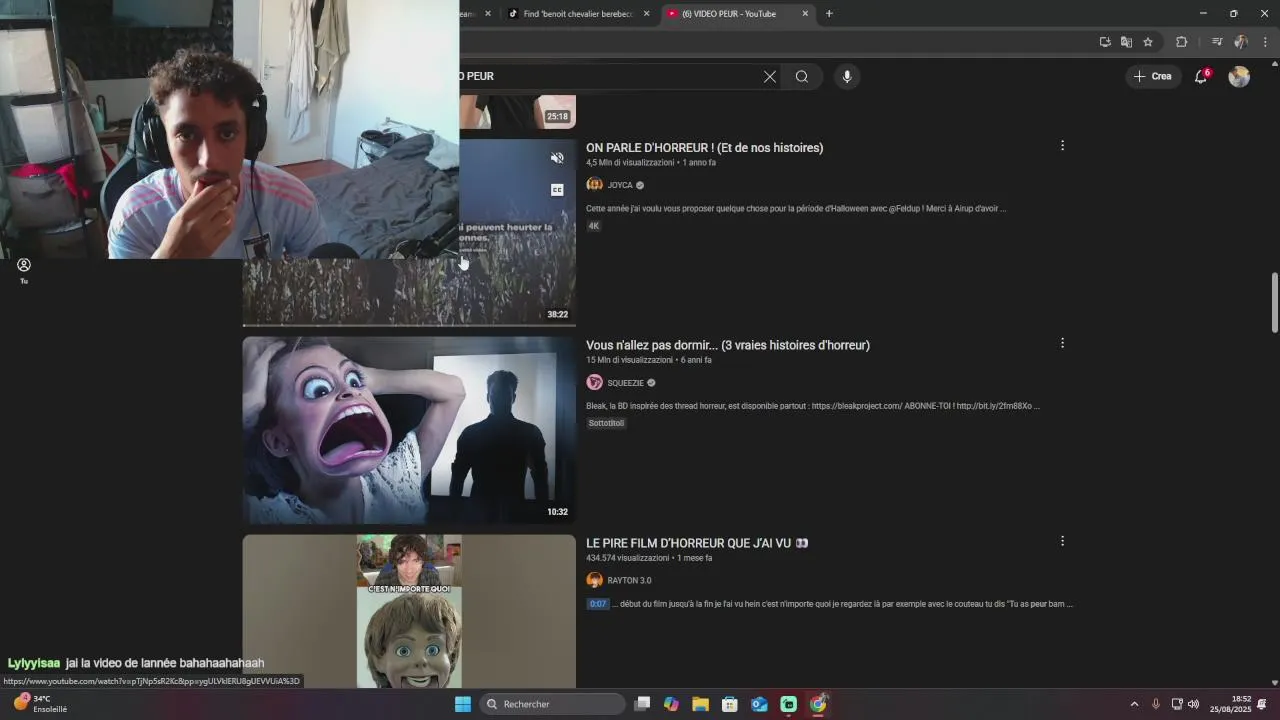Screen dimensions: 1280x720
Task: Unmute the hovered video preview
Action: click(557, 158)
